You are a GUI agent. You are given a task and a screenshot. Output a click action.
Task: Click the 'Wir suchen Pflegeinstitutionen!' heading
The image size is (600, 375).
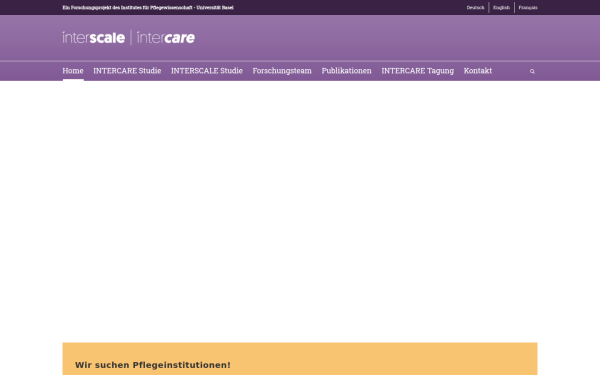pos(153,365)
